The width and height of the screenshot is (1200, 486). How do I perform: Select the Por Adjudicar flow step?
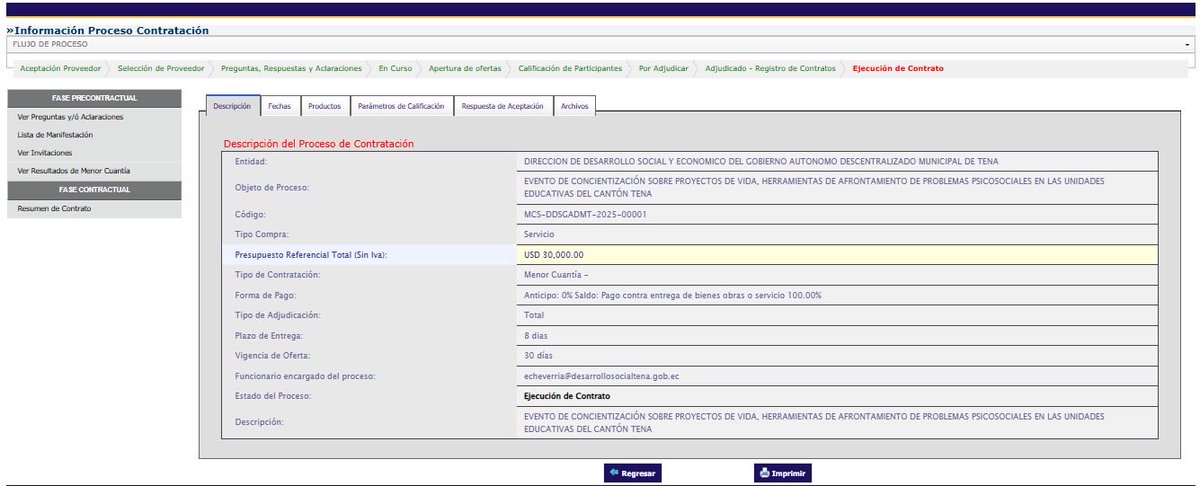[x=664, y=68]
